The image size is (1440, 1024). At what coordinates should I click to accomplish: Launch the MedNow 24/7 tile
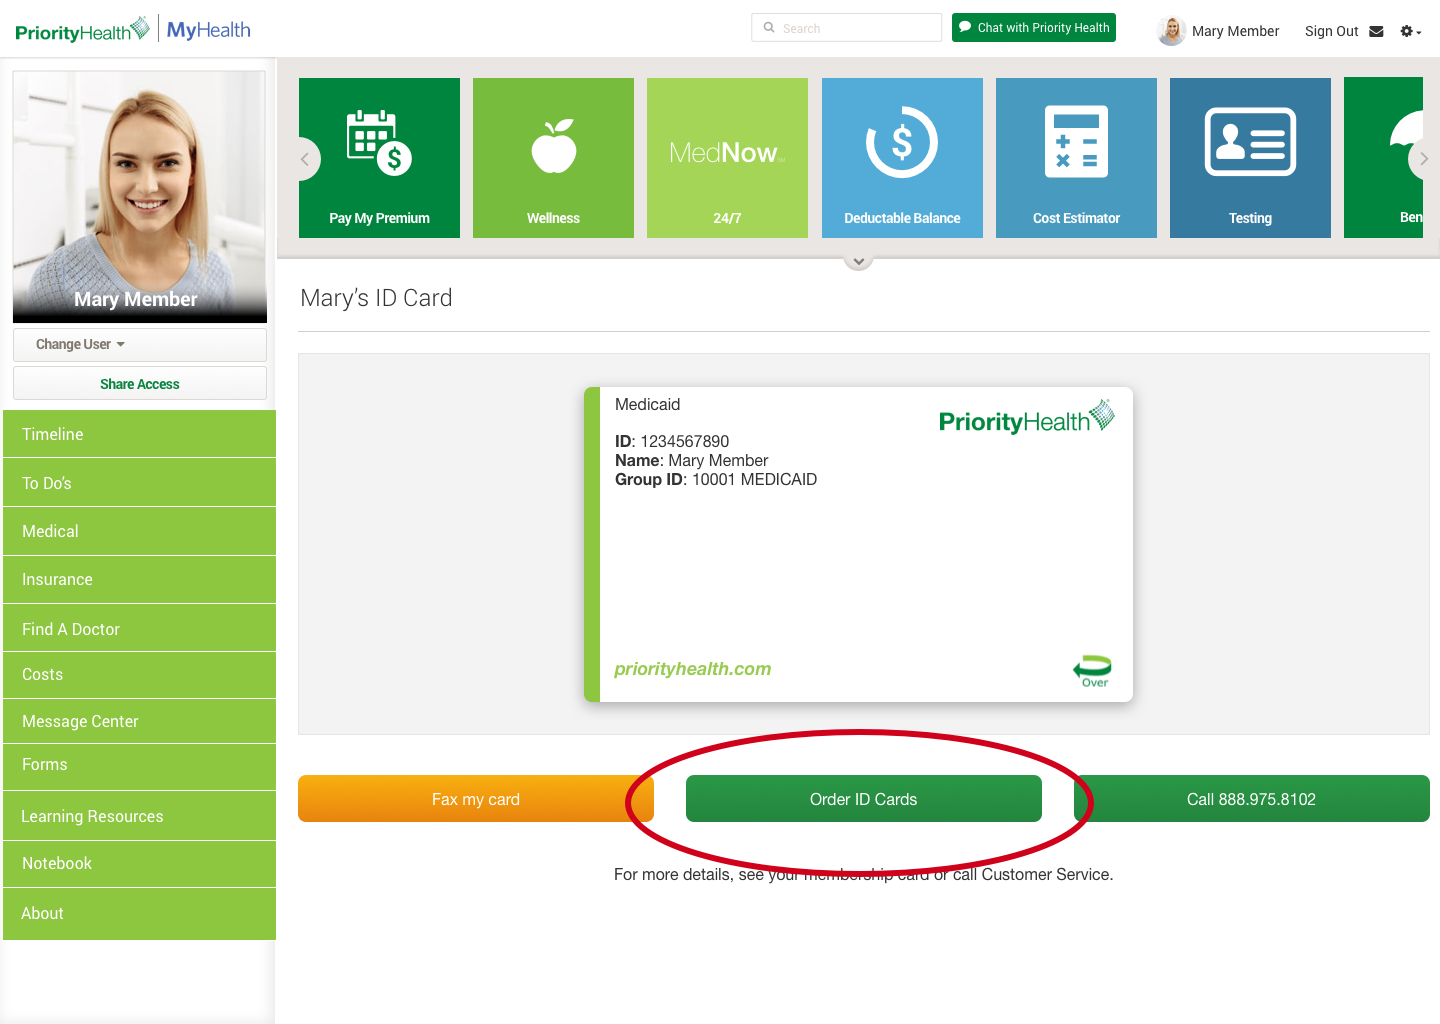[727, 158]
